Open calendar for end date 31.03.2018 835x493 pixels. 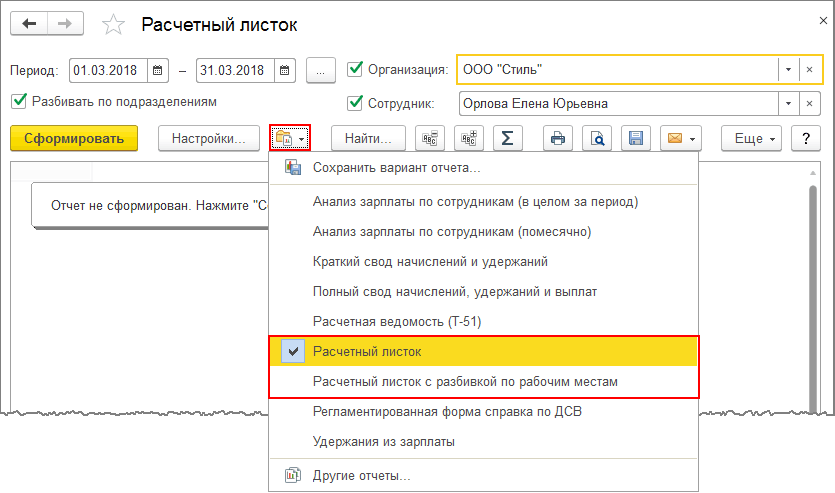(285, 70)
